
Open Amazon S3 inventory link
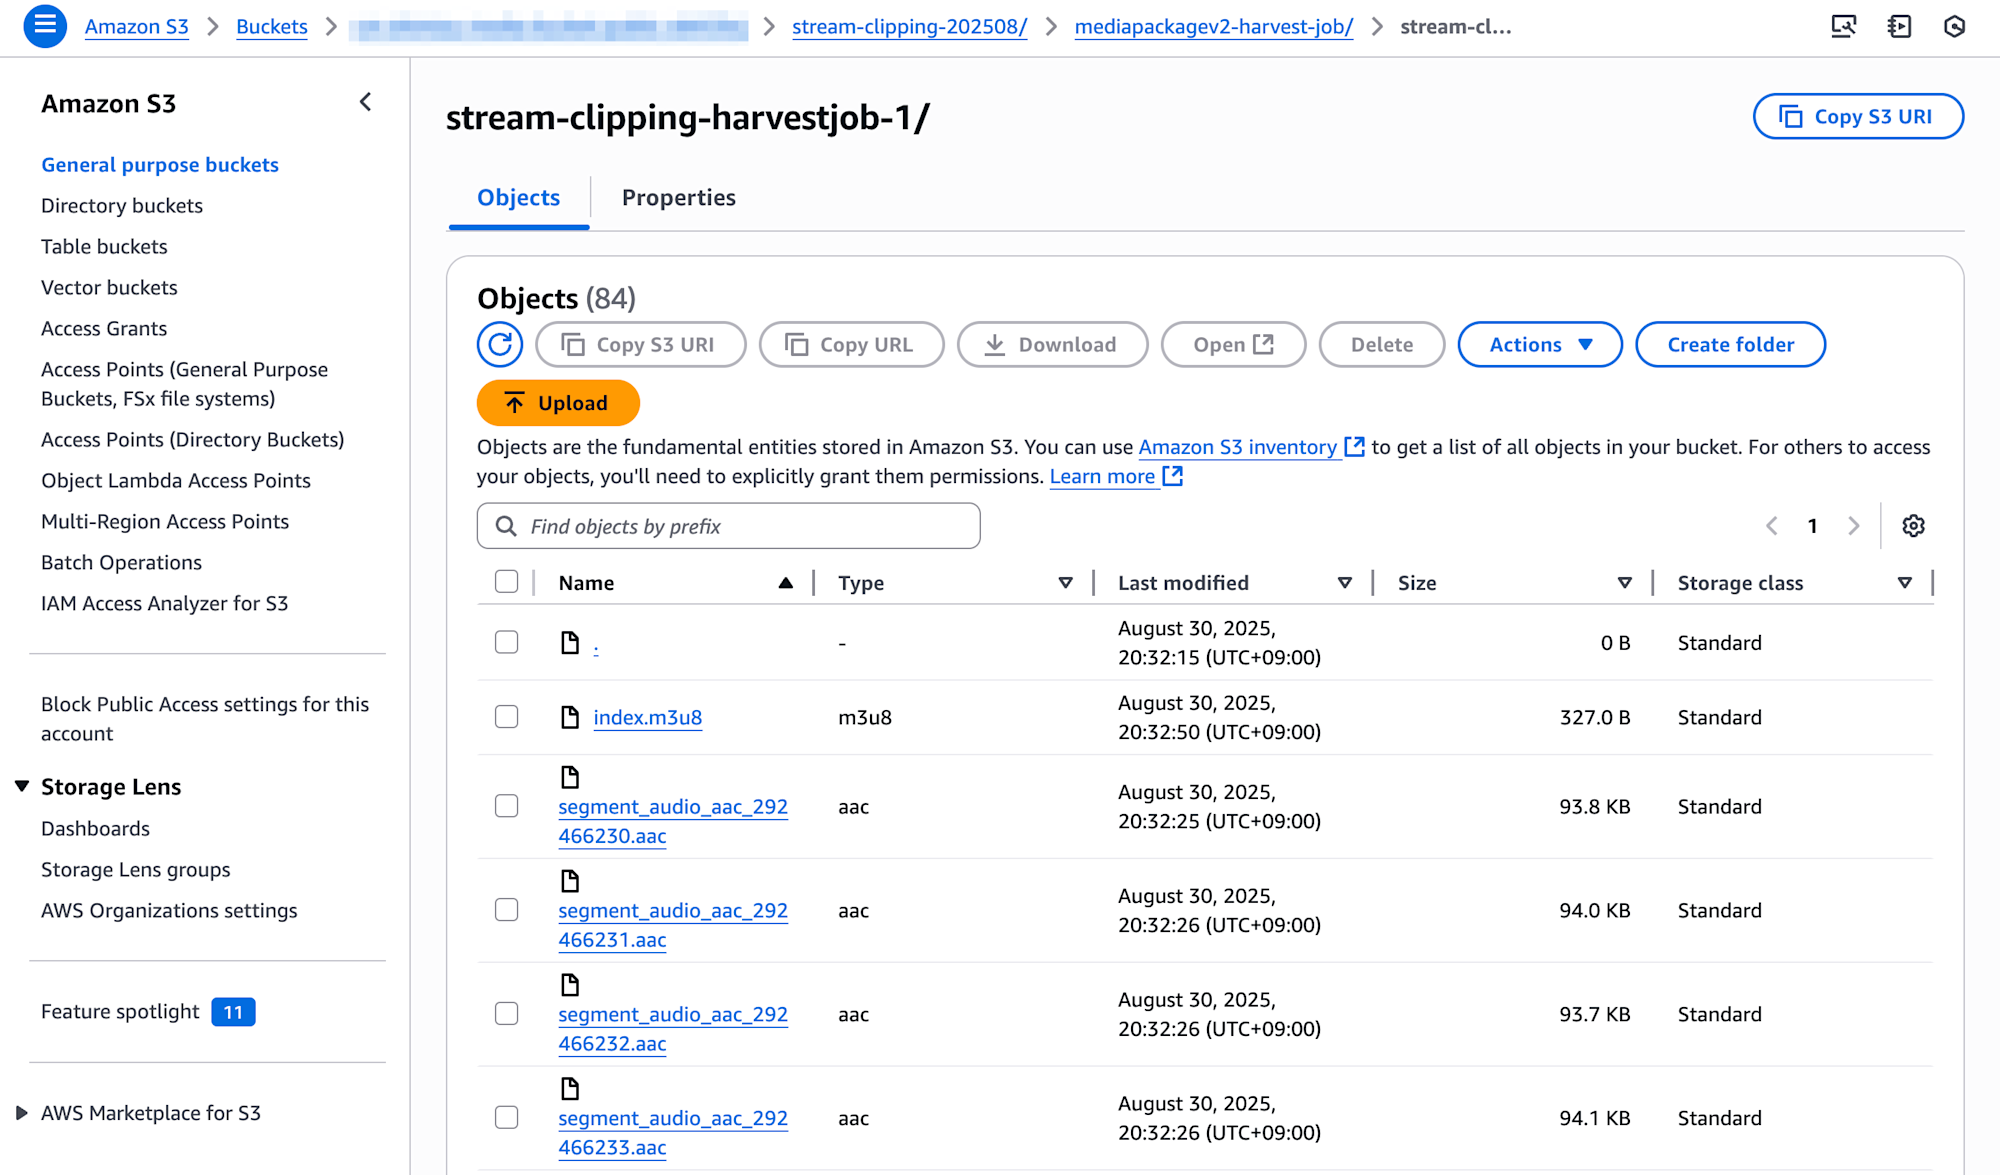coord(1238,447)
